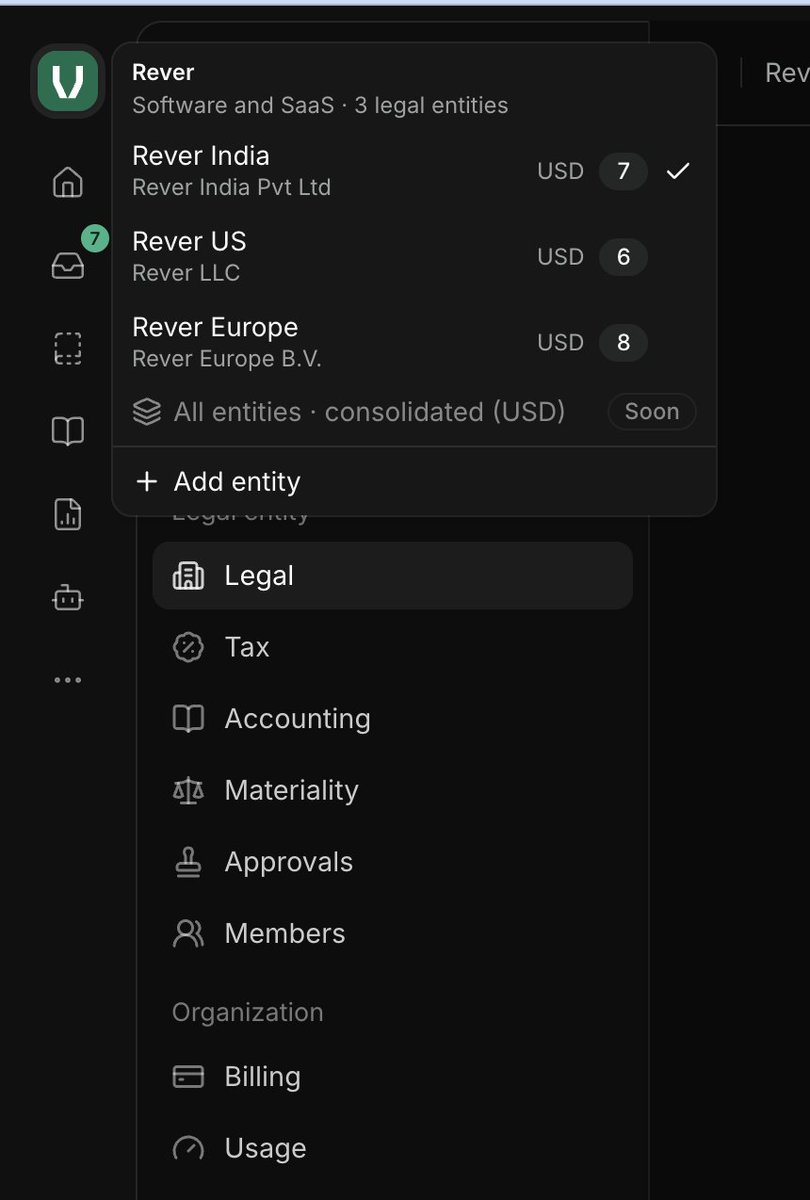Click the Add entity button
The width and height of the screenshot is (810, 1200).
click(414, 482)
